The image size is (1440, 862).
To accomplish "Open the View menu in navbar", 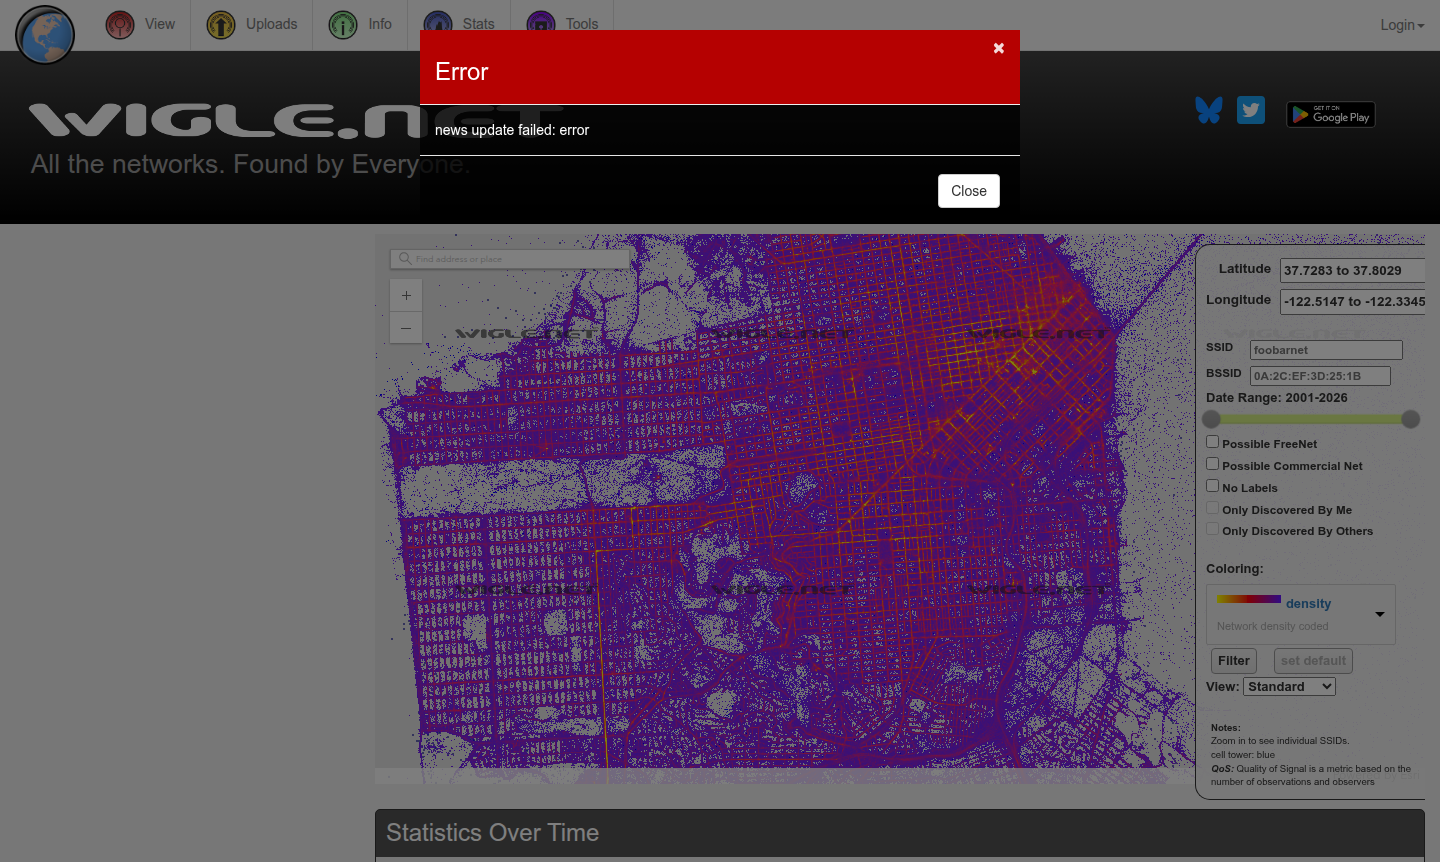I will (141, 25).
